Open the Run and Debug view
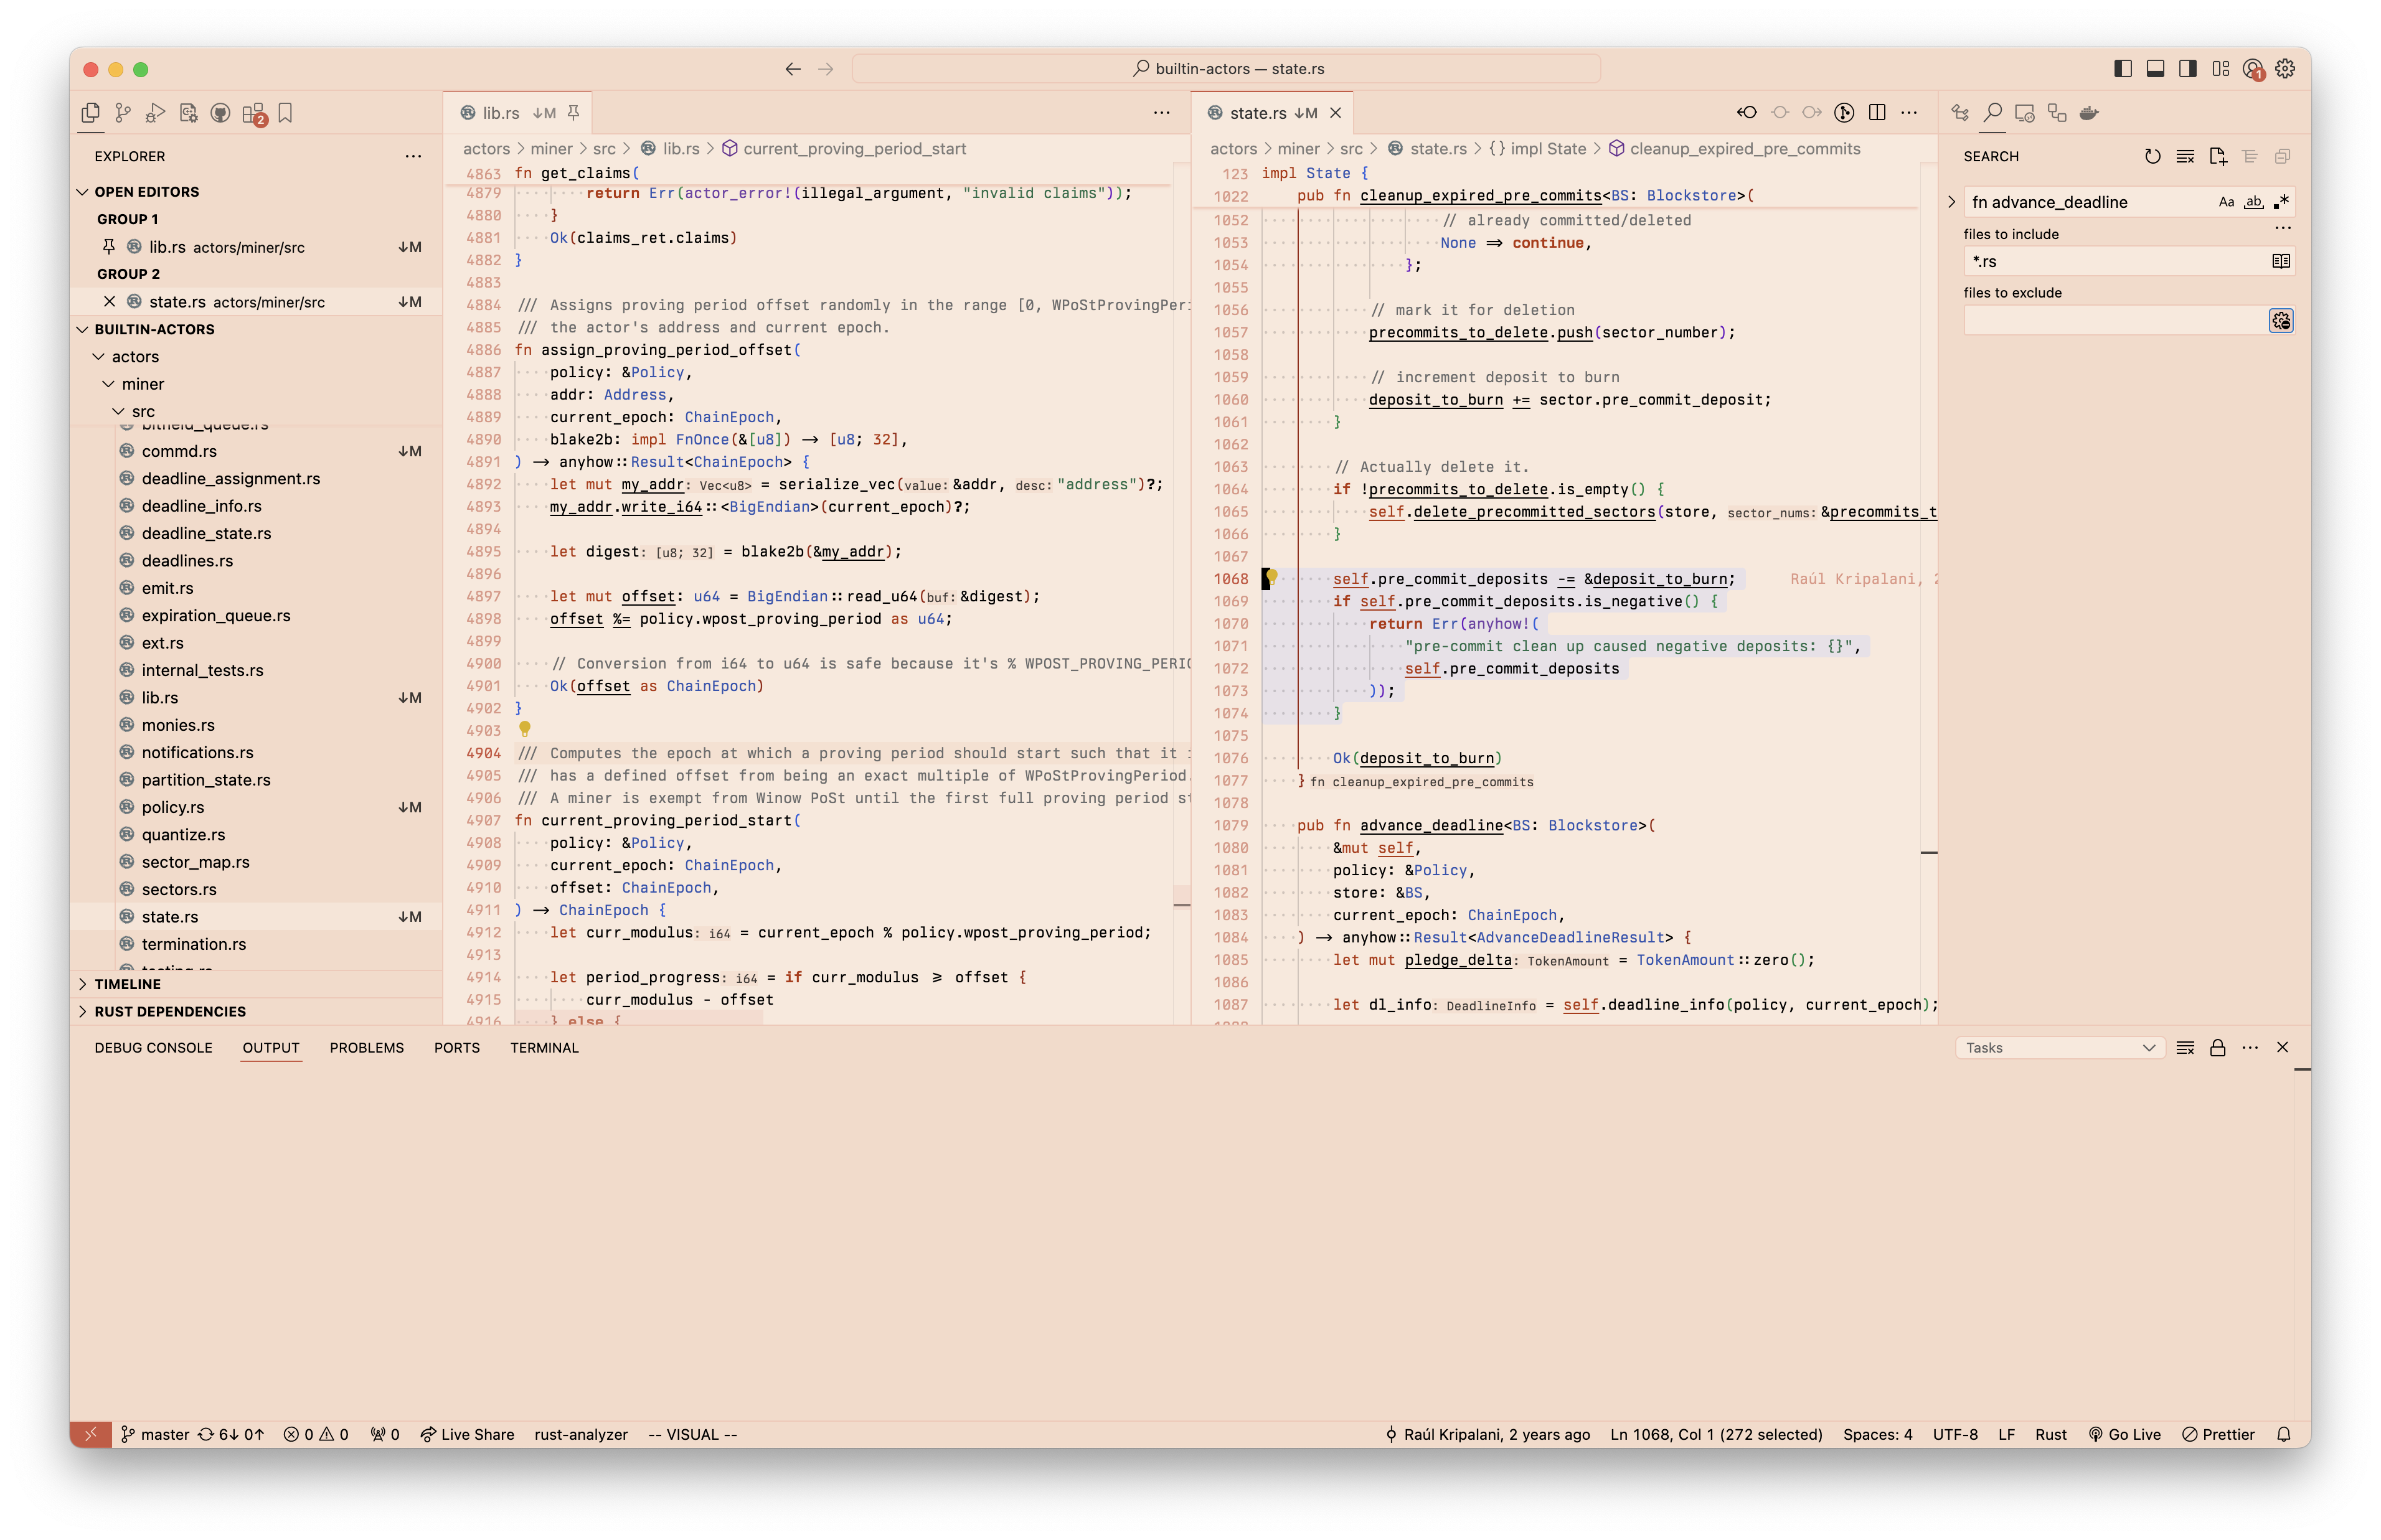 [x=155, y=113]
